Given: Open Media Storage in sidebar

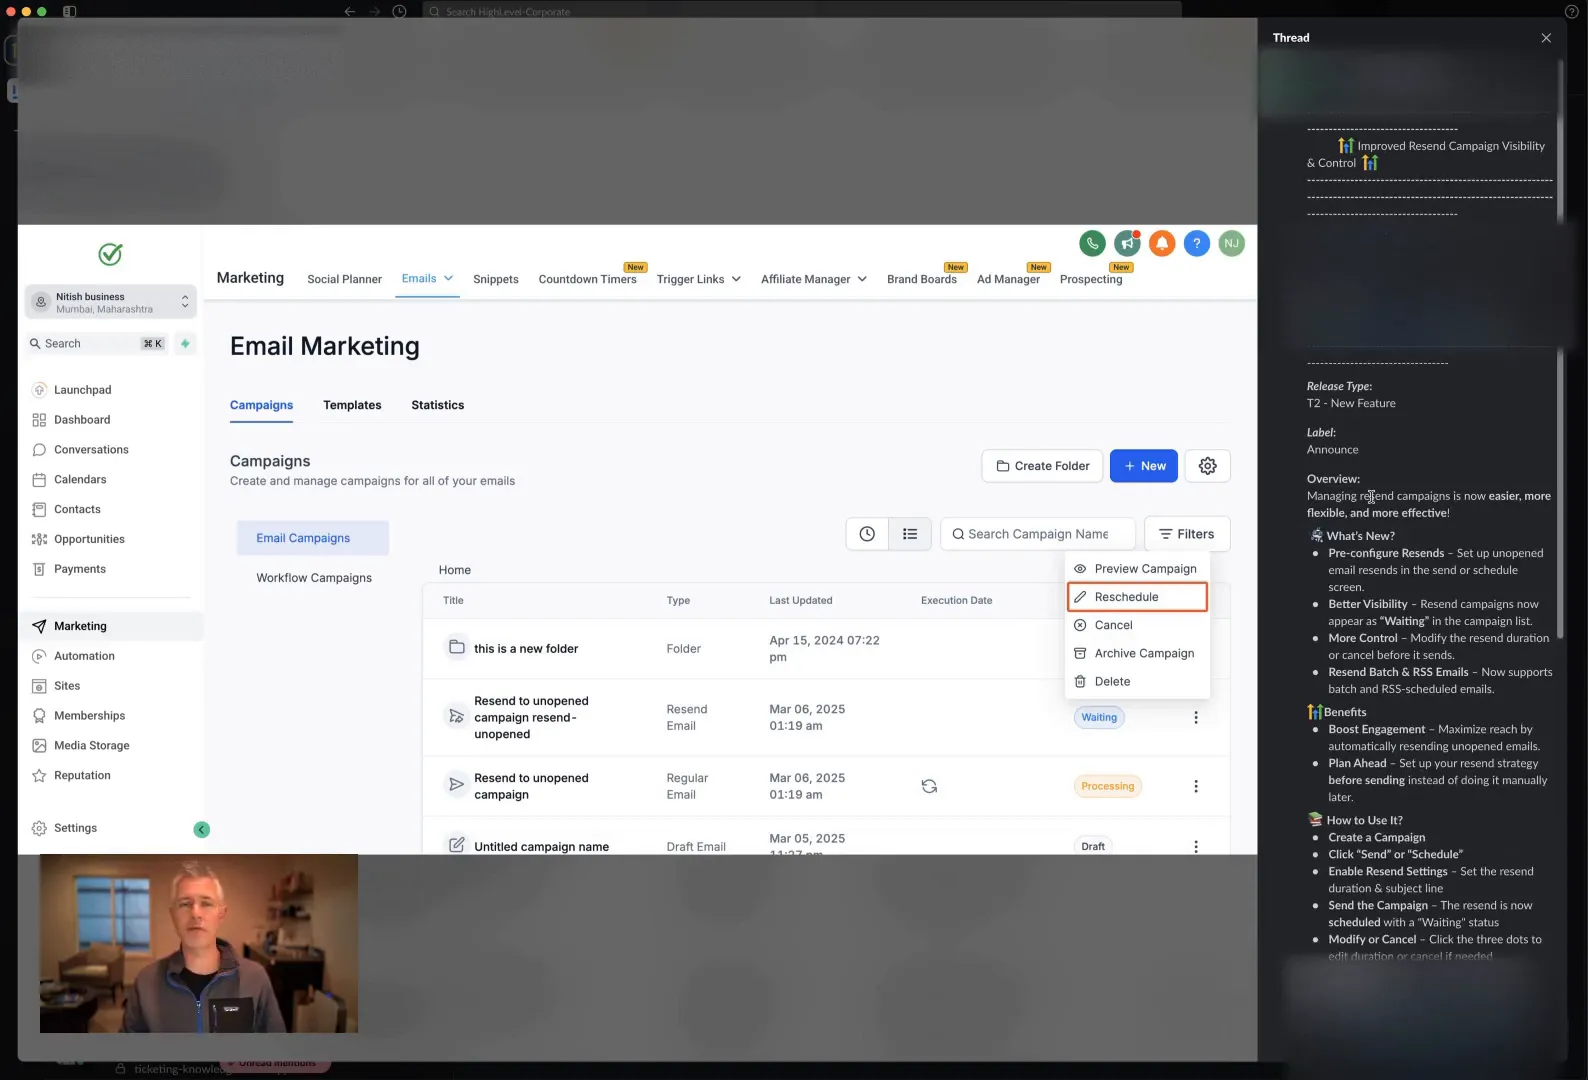Looking at the screenshot, I should click(x=91, y=745).
